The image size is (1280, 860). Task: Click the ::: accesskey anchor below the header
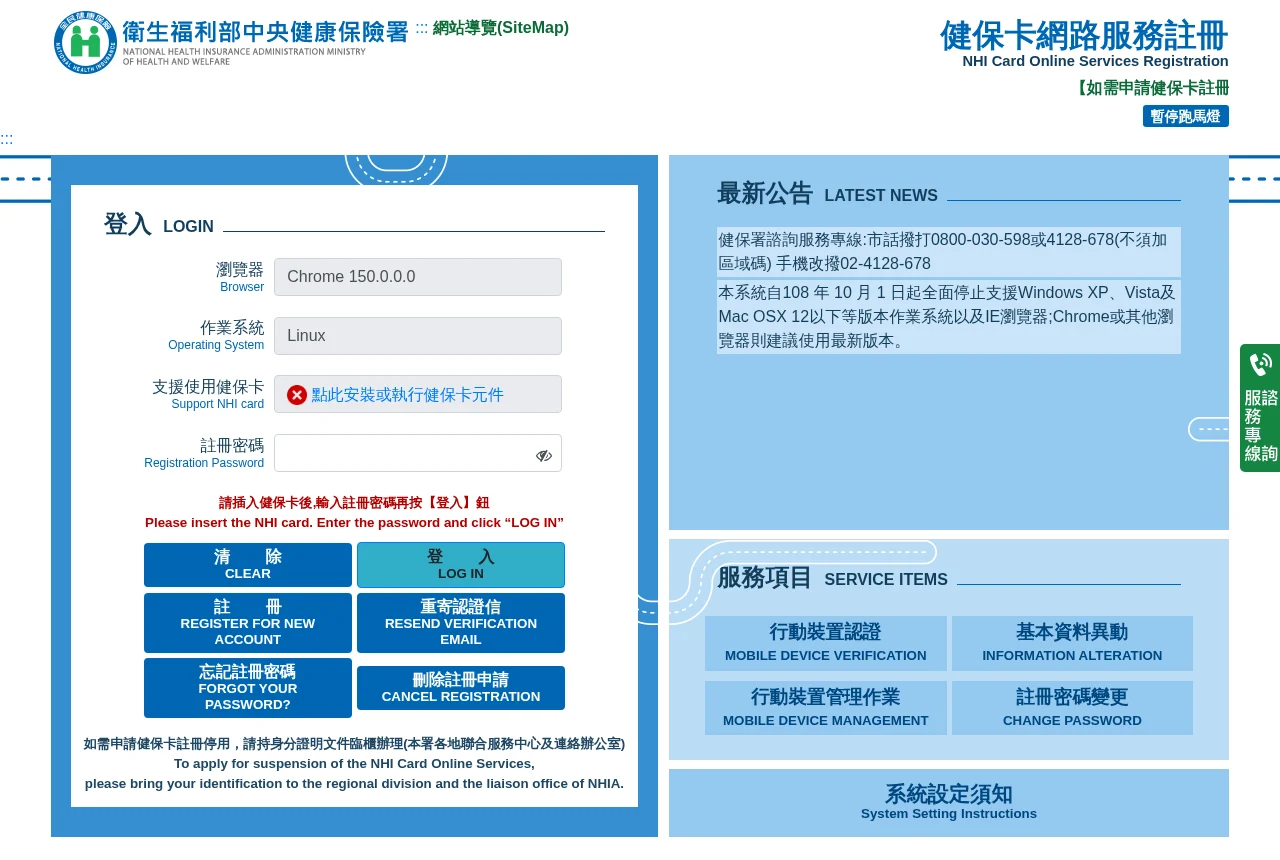[7, 139]
